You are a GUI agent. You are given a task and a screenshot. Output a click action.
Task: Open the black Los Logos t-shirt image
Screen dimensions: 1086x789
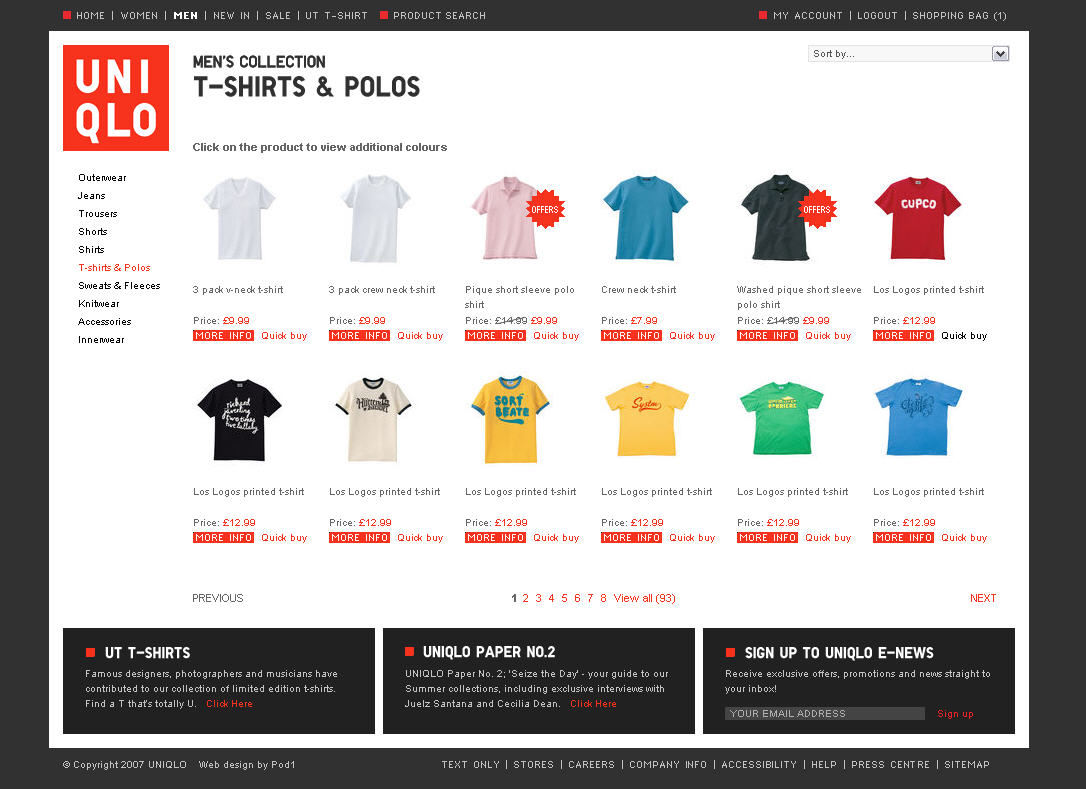239,420
